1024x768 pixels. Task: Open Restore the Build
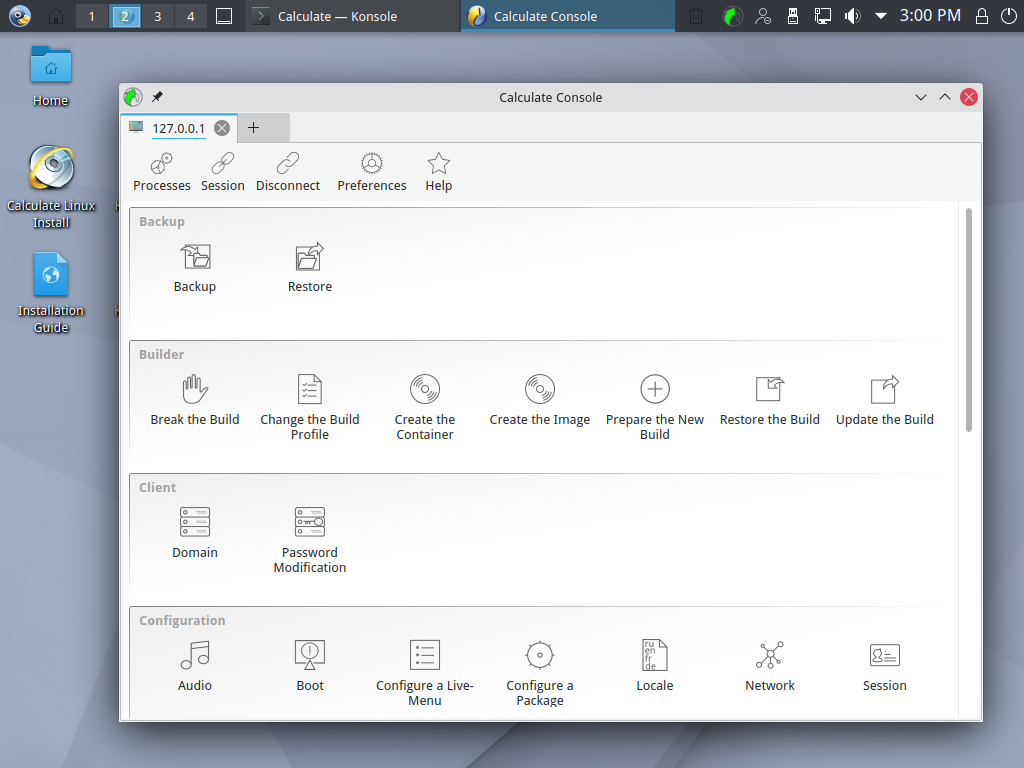[x=769, y=400]
